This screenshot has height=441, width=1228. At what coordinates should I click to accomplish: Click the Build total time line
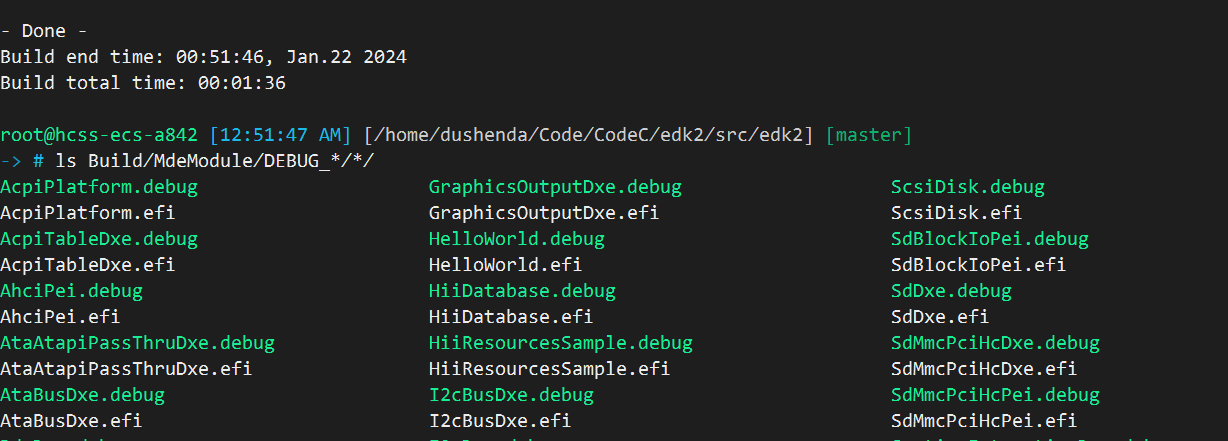143,83
